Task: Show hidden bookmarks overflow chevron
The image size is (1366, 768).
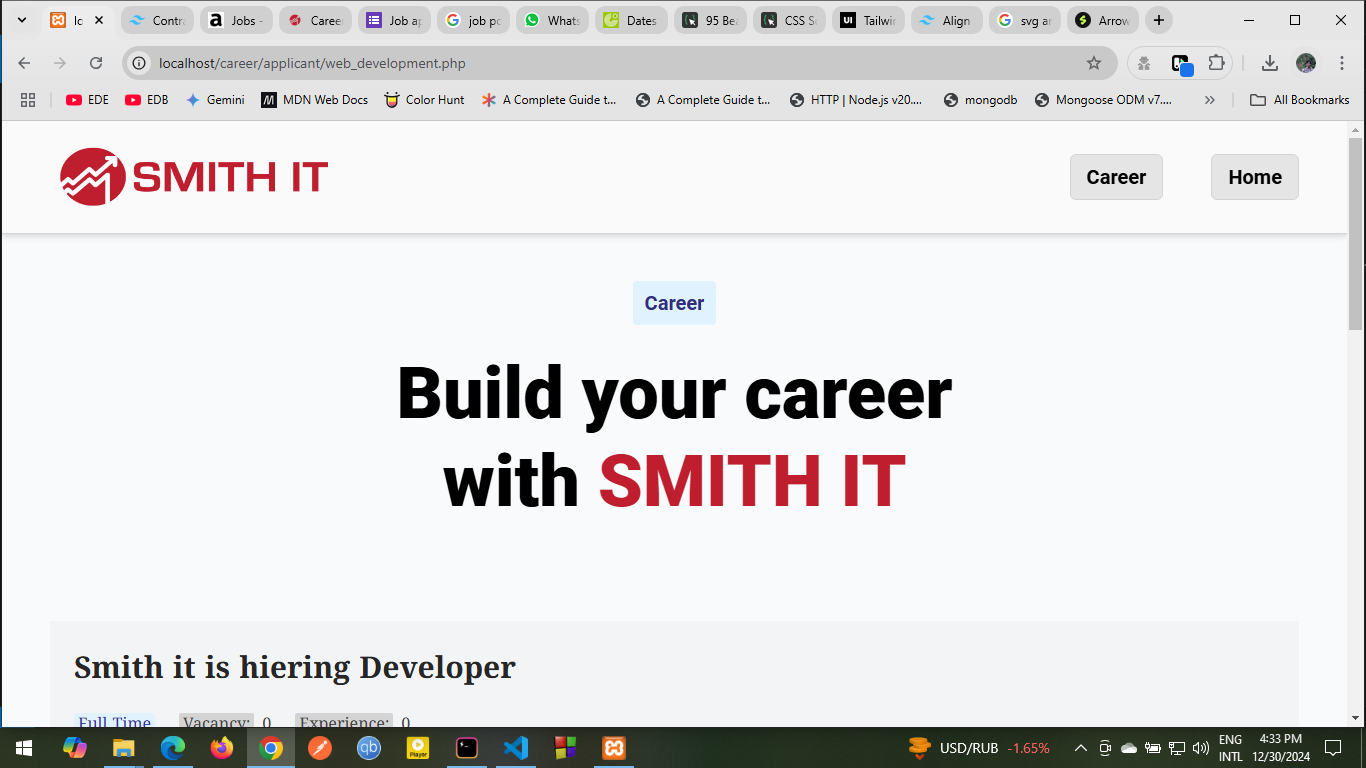Action: (1210, 100)
